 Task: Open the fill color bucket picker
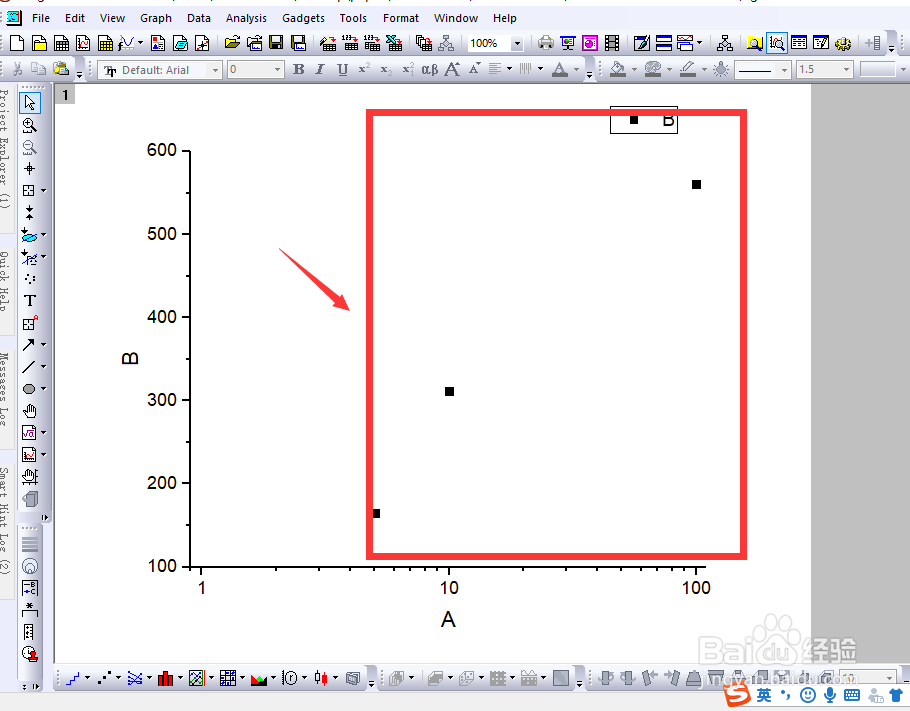(618, 69)
